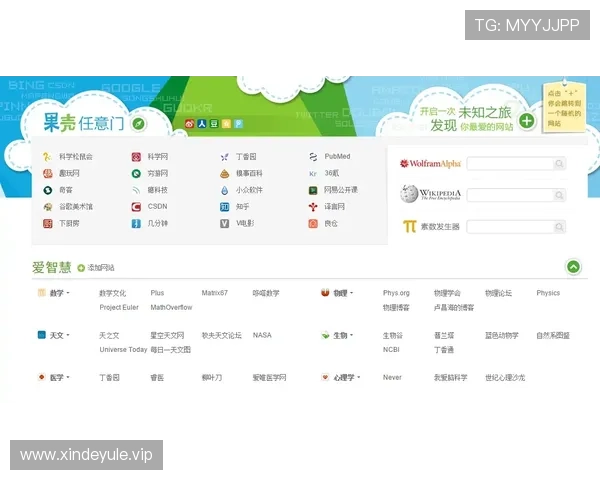
Task: Open the 物理学会 link
Action: pos(447,293)
